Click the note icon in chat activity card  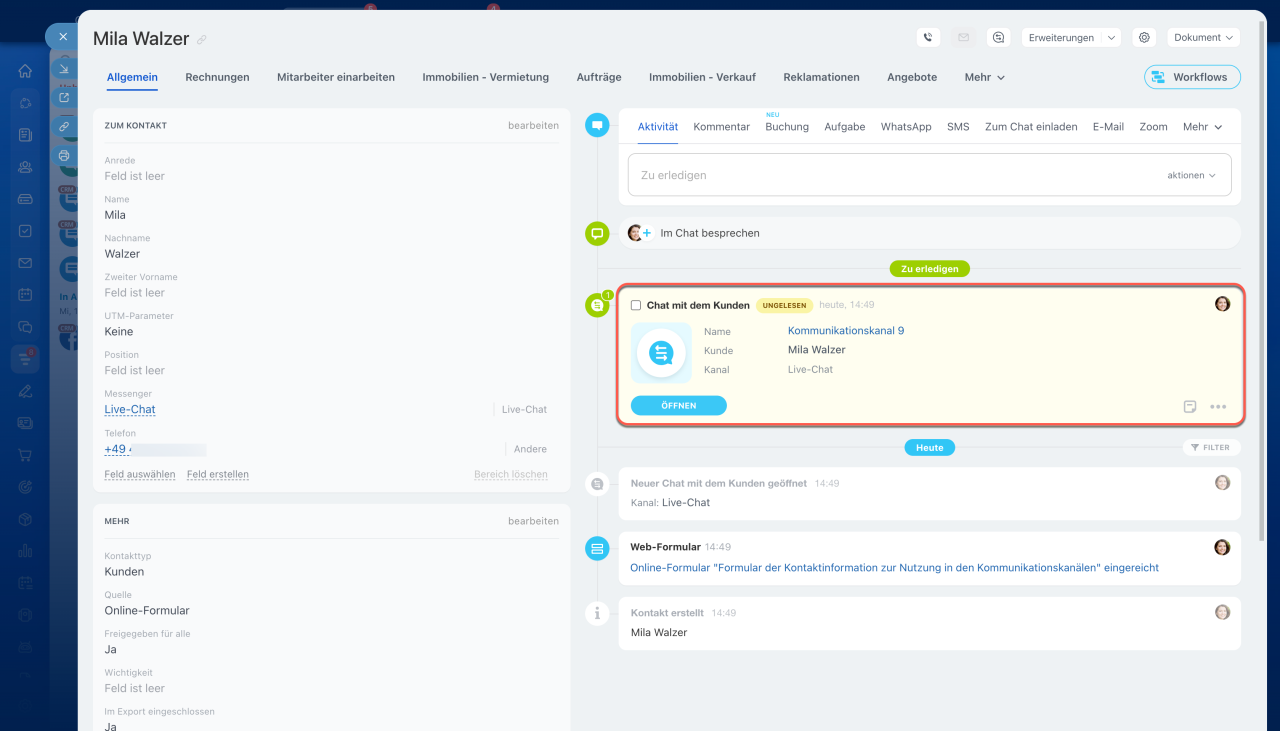(x=1190, y=407)
